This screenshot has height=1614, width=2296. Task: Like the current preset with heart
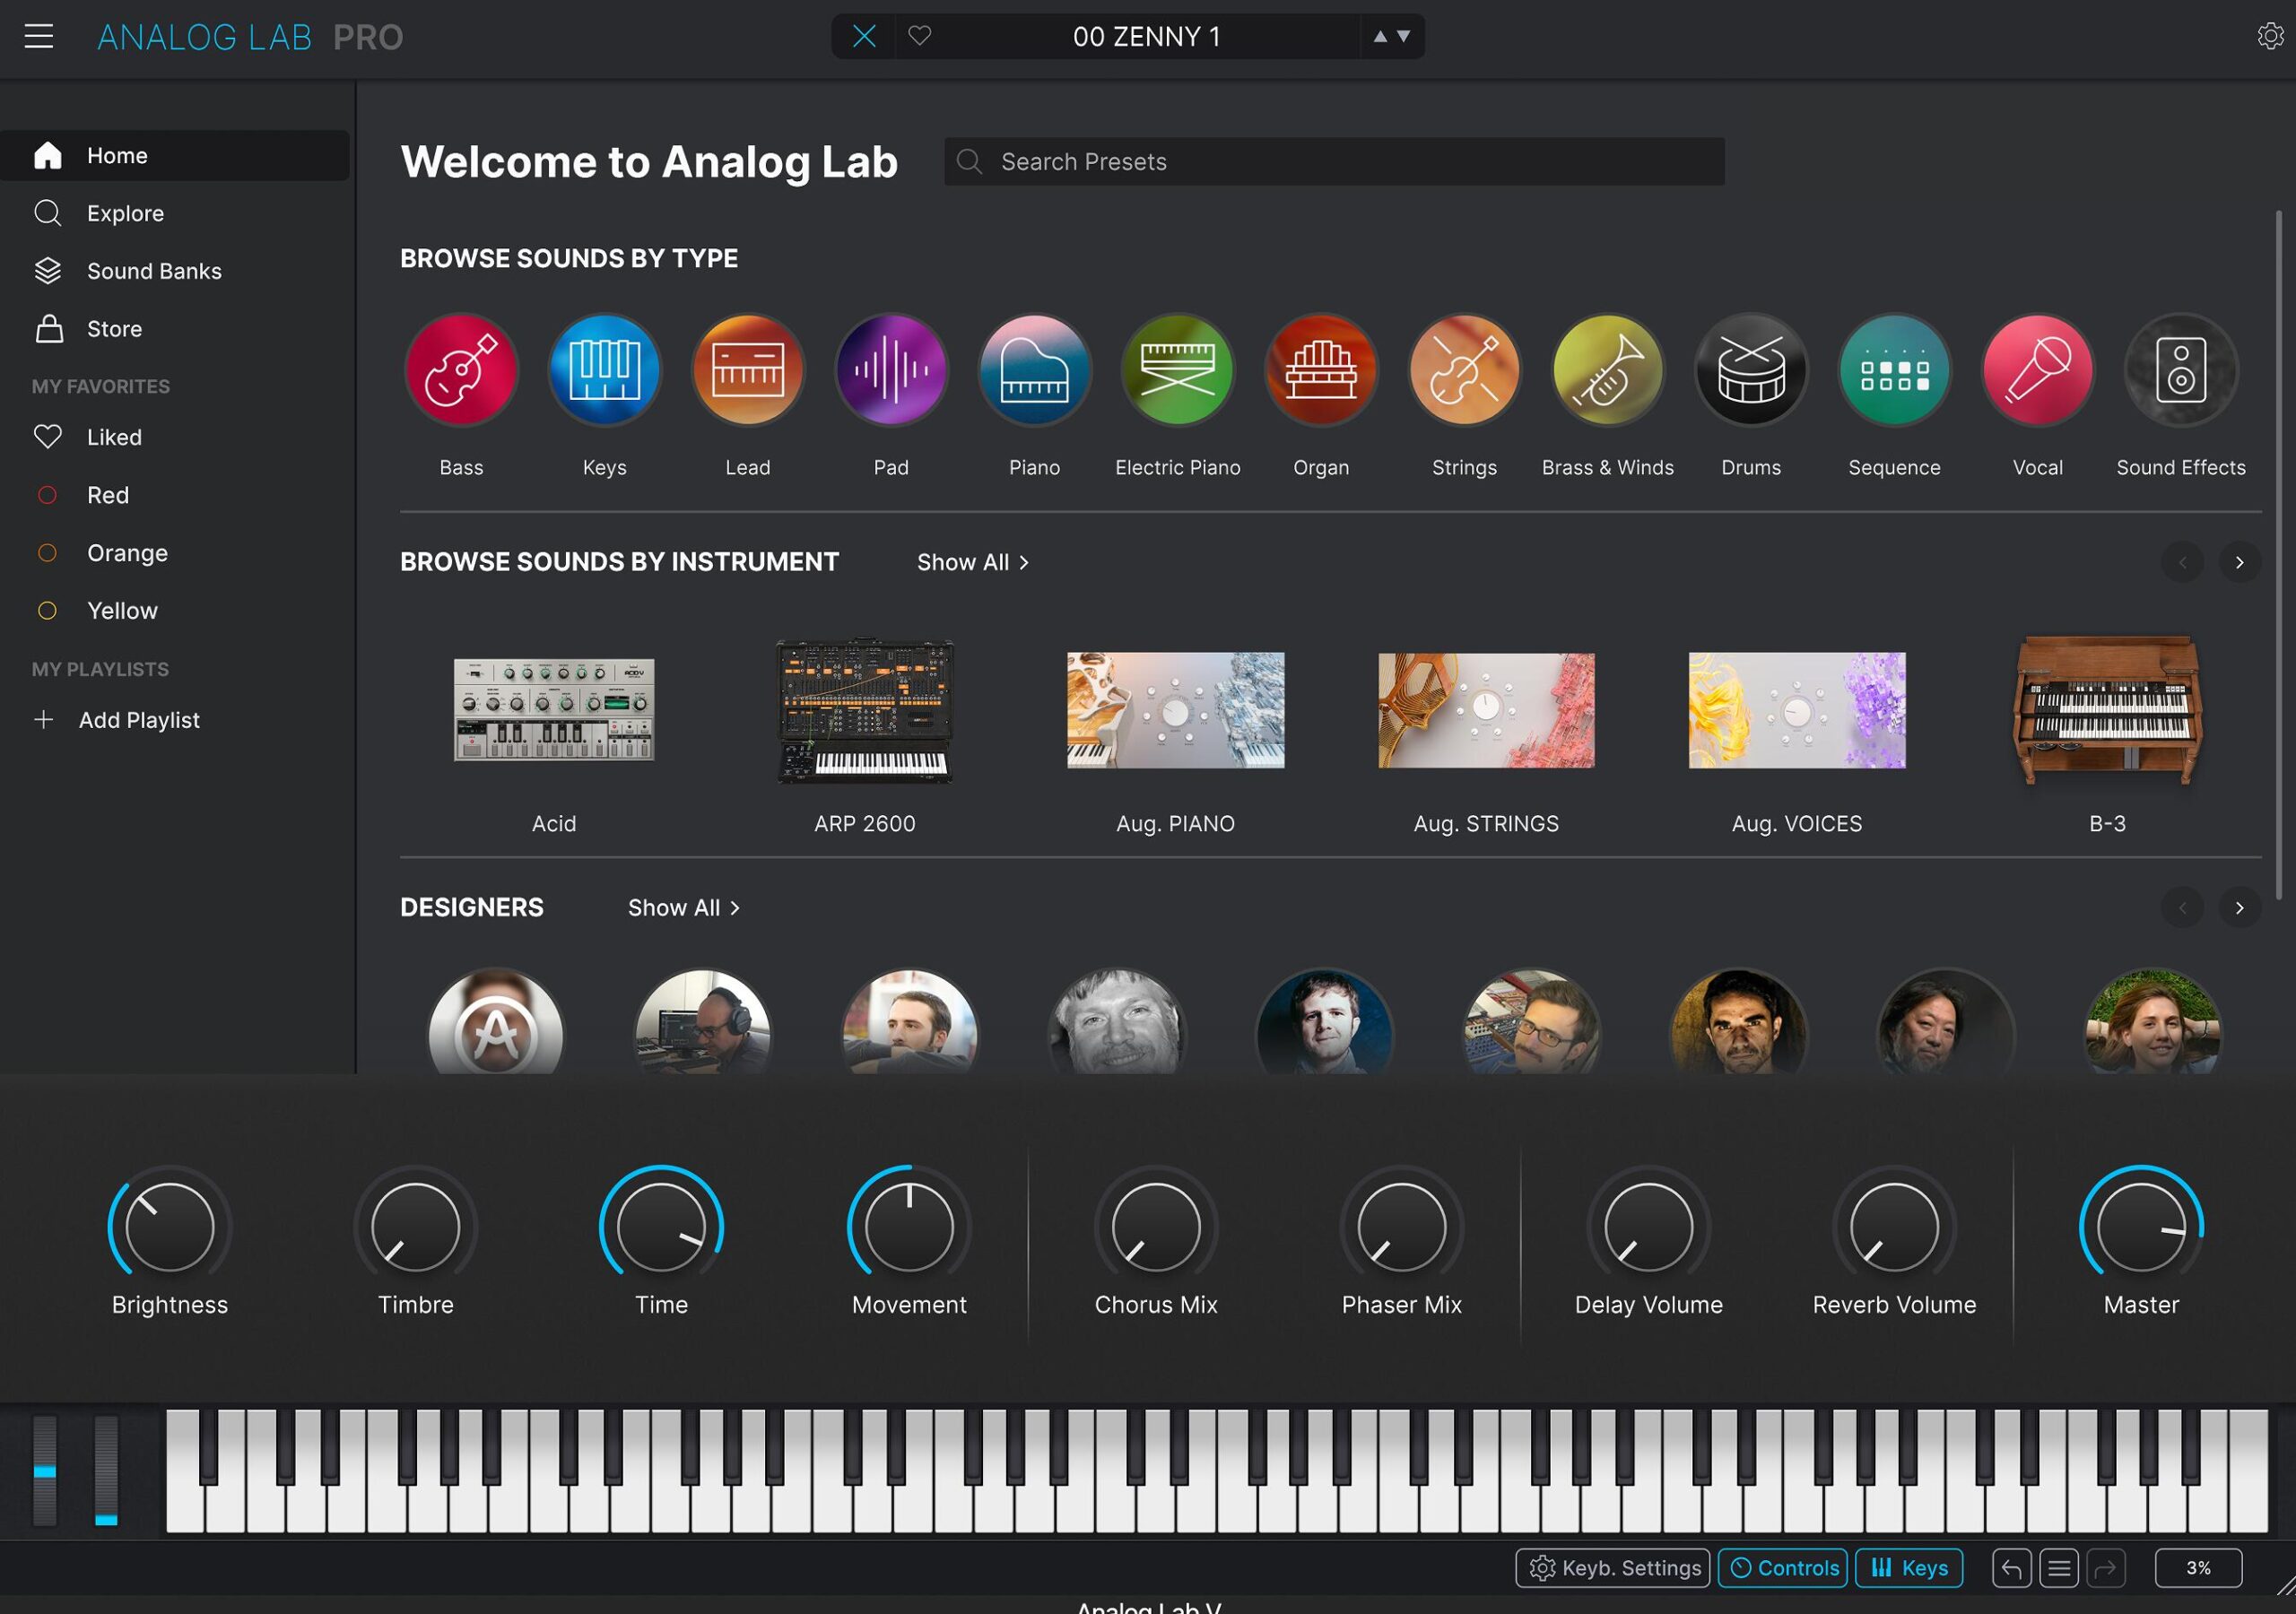click(x=919, y=36)
